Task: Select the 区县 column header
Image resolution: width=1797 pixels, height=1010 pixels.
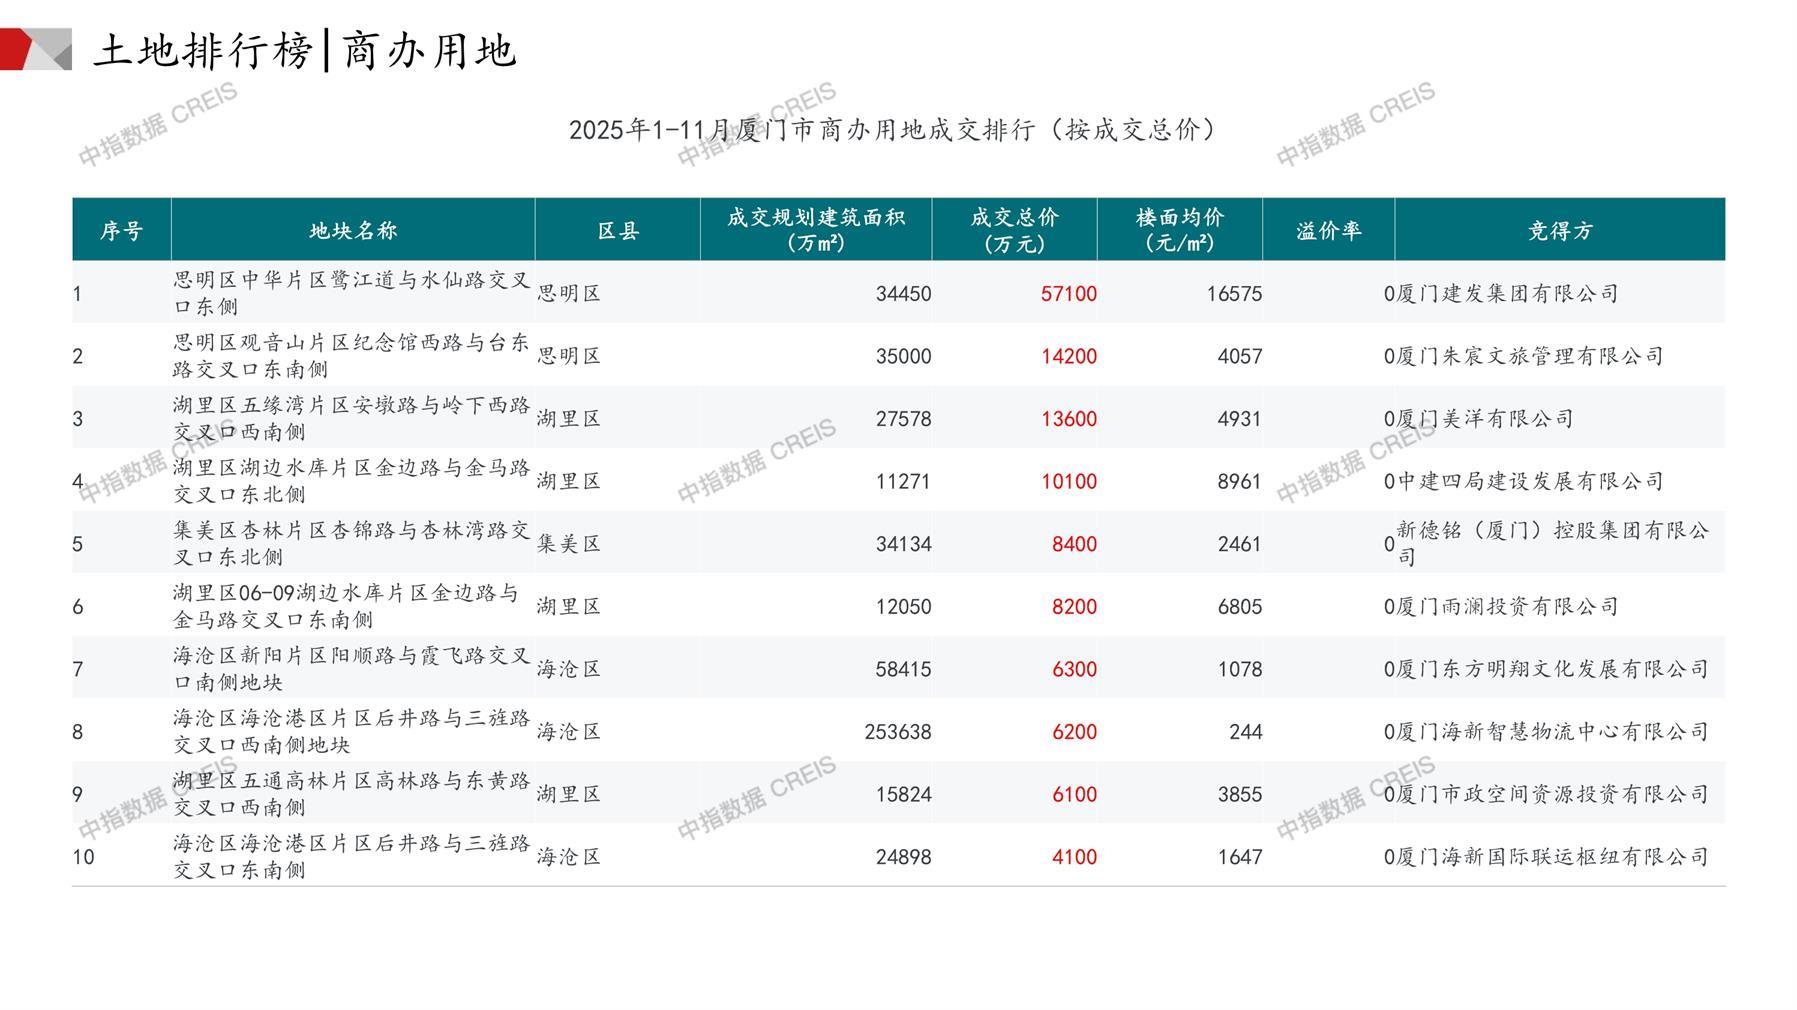Action: click(618, 231)
